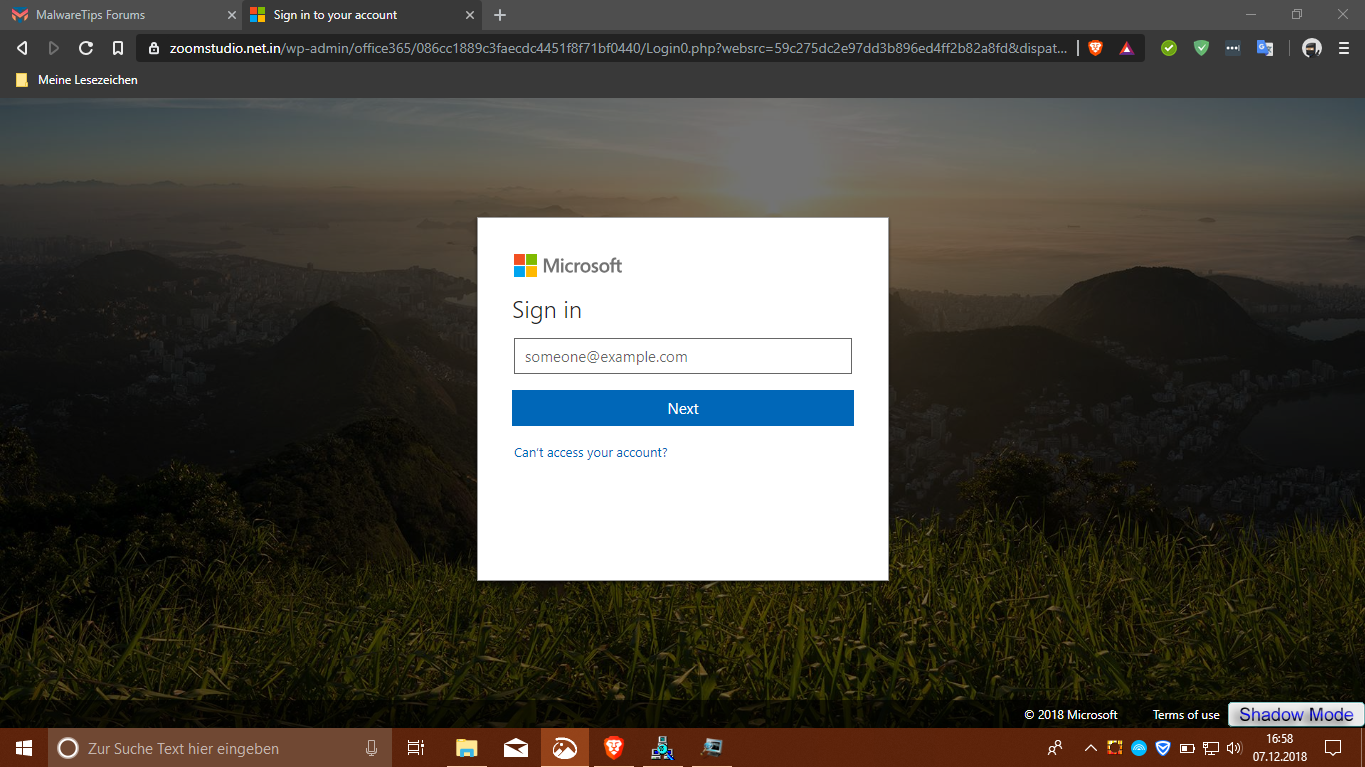
Task: Open the network computers taskbar app
Action: [662, 747]
